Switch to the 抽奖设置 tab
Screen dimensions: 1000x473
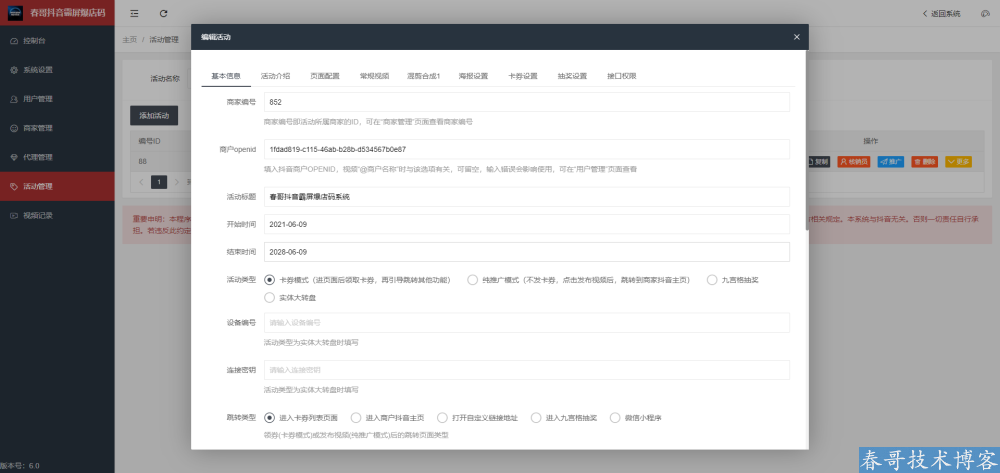572,76
